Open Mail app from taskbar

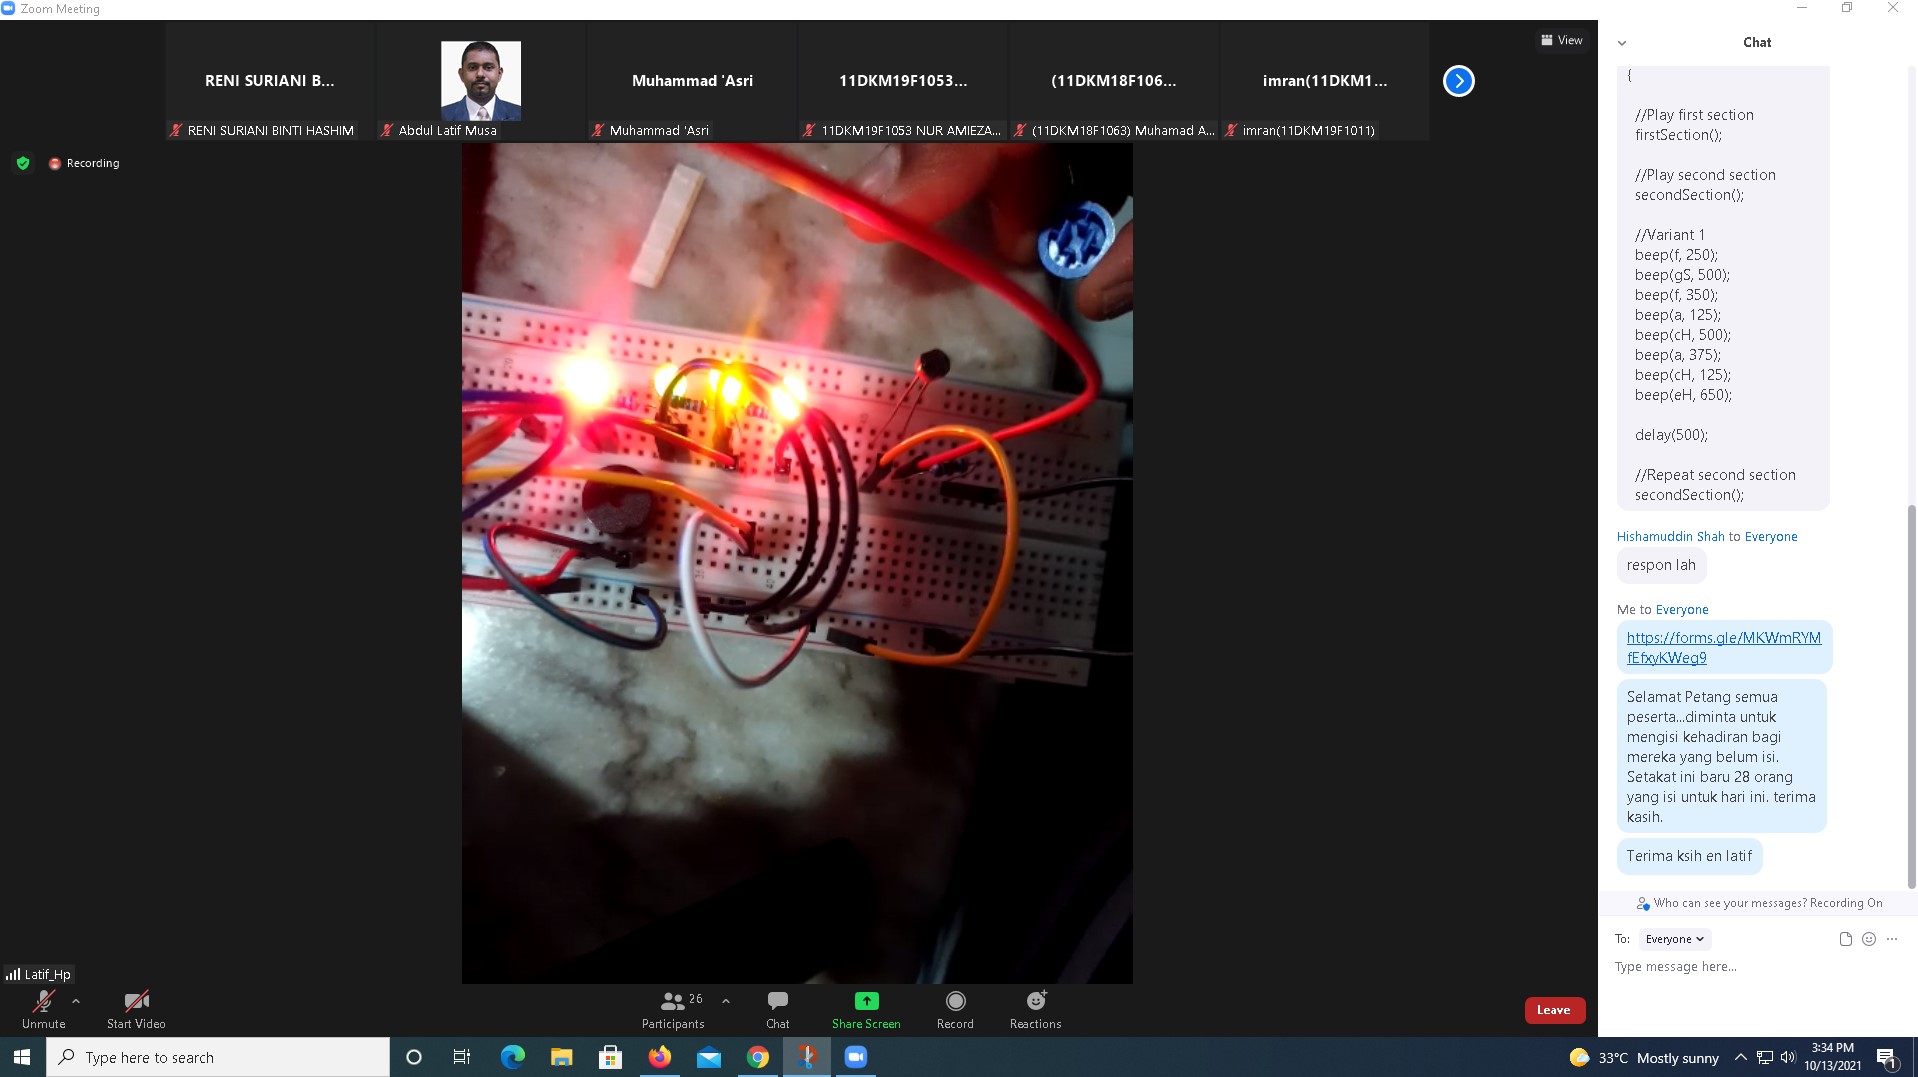pyautogui.click(x=708, y=1057)
